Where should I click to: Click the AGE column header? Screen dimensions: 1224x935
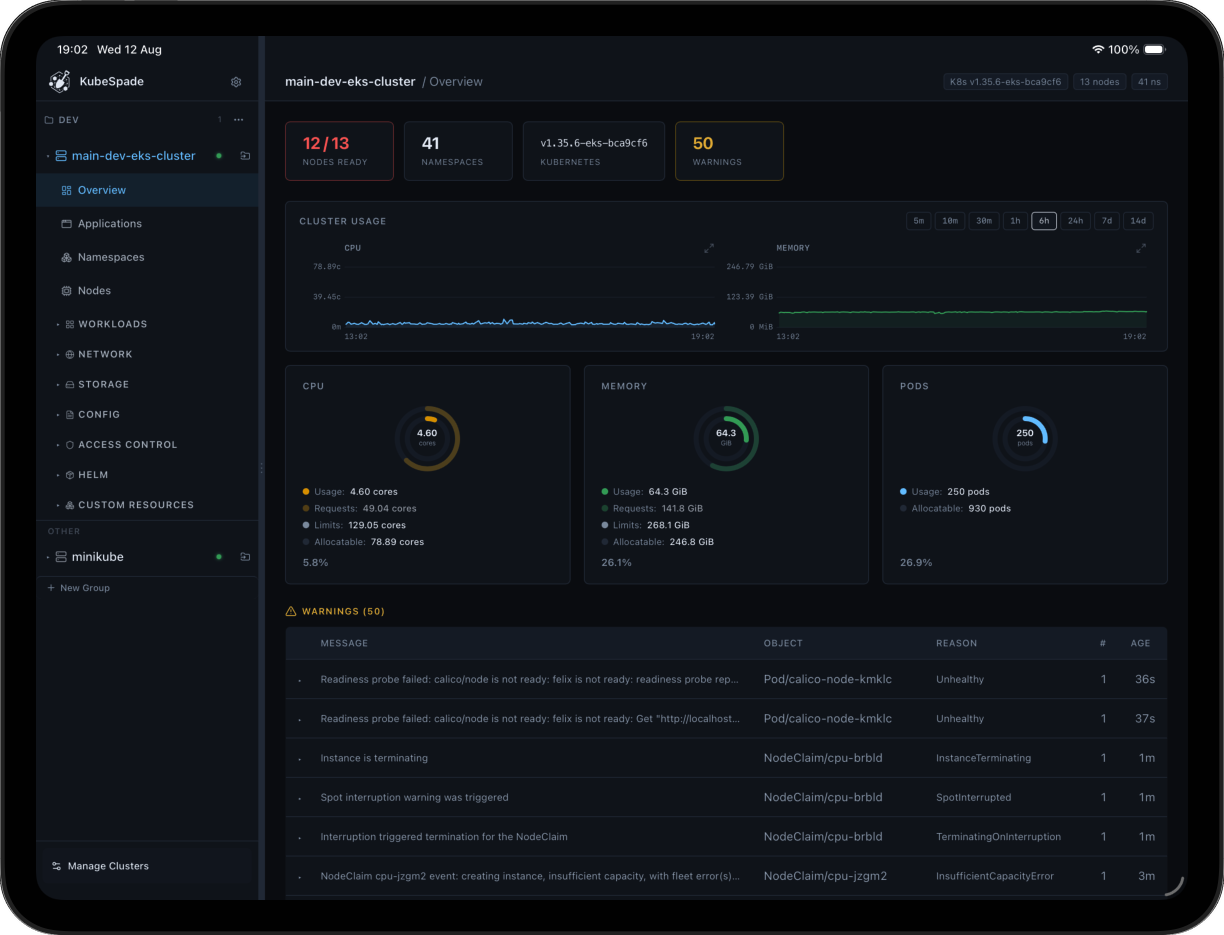(x=1140, y=643)
